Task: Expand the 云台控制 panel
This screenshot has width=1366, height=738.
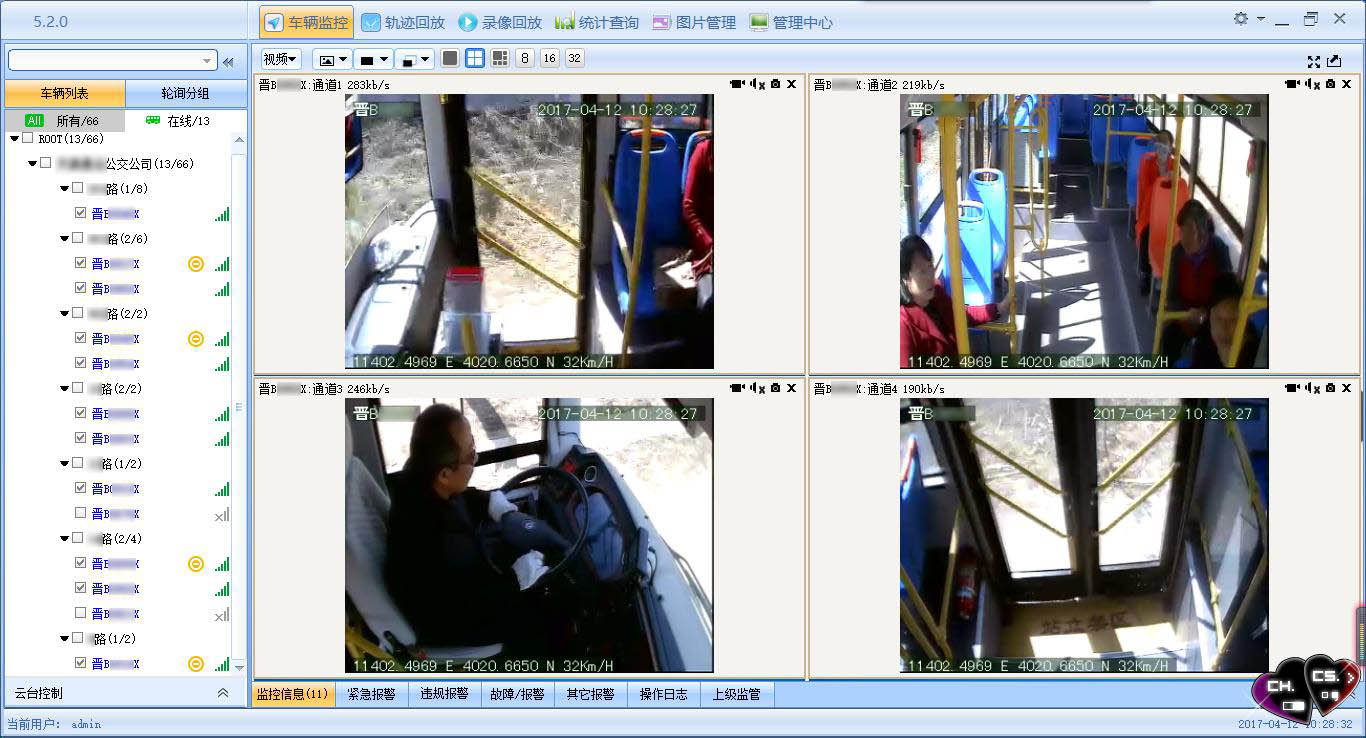Action: (222, 693)
